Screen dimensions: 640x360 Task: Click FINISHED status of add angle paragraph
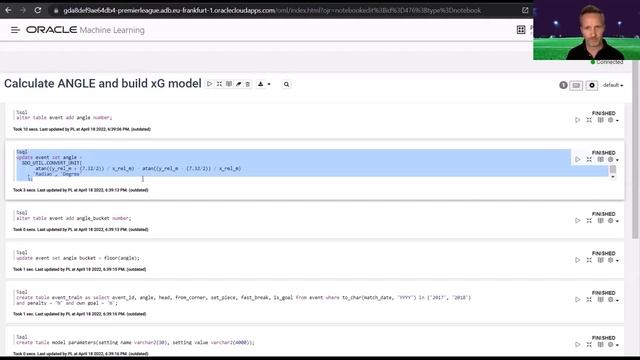(x=603, y=113)
